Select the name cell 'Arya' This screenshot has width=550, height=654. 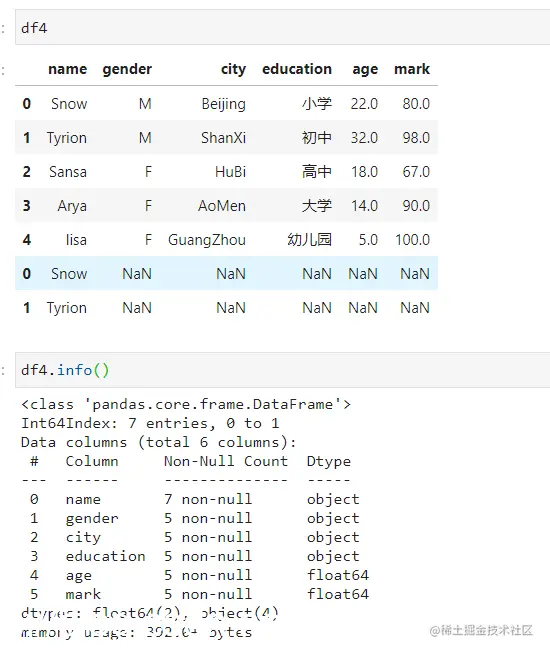(x=72, y=206)
